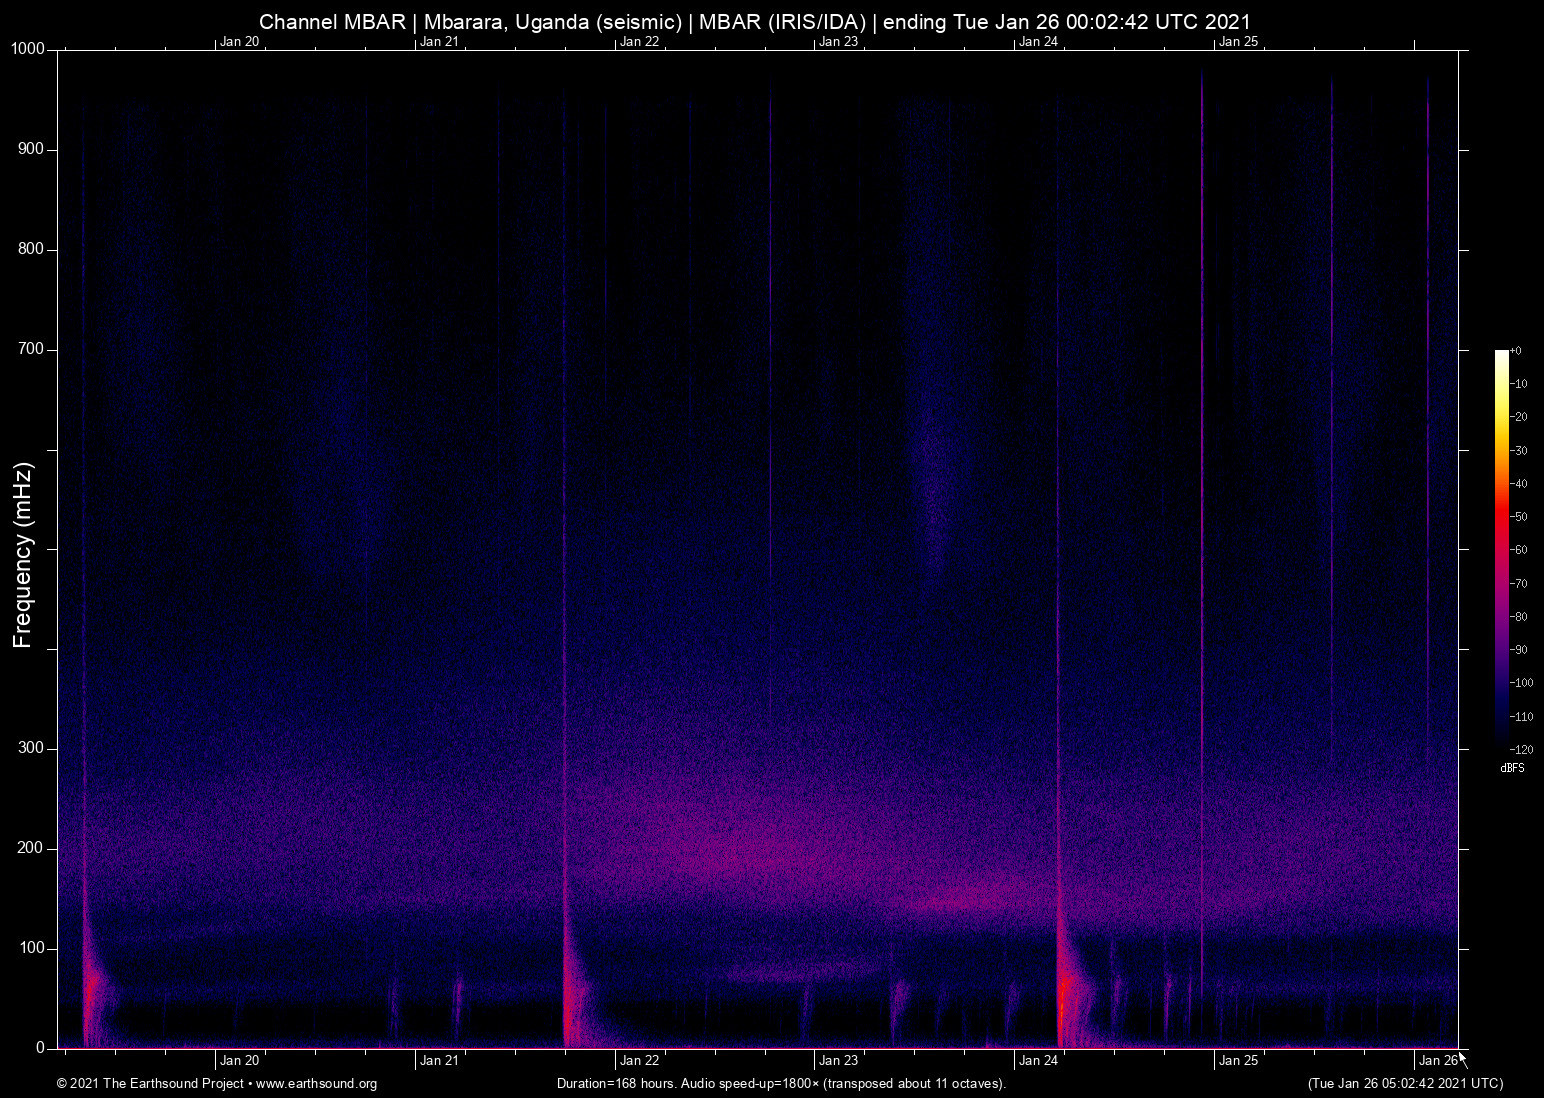Open the www.earthsound.org link
The height and width of the screenshot is (1098, 1544).
[x=317, y=1084]
